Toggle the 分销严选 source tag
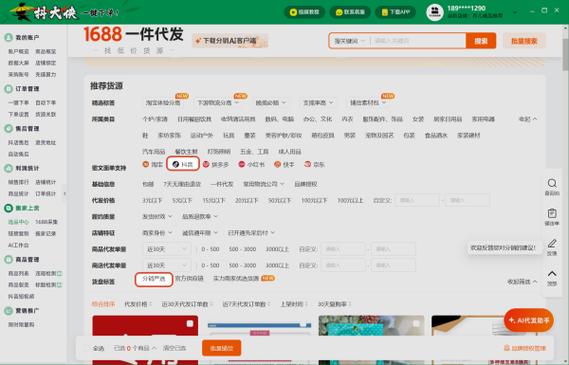Screen dimensions: 569x365 click(x=153, y=279)
